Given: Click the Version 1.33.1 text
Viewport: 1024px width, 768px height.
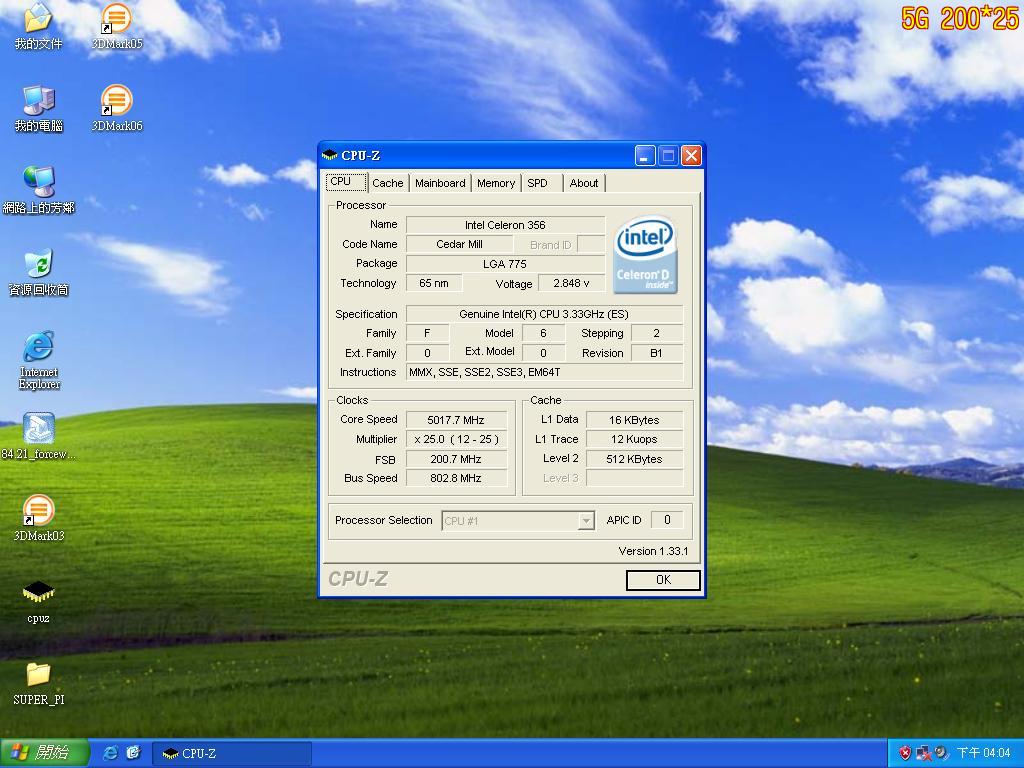Looking at the screenshot, I should click(x=653, y=551).
